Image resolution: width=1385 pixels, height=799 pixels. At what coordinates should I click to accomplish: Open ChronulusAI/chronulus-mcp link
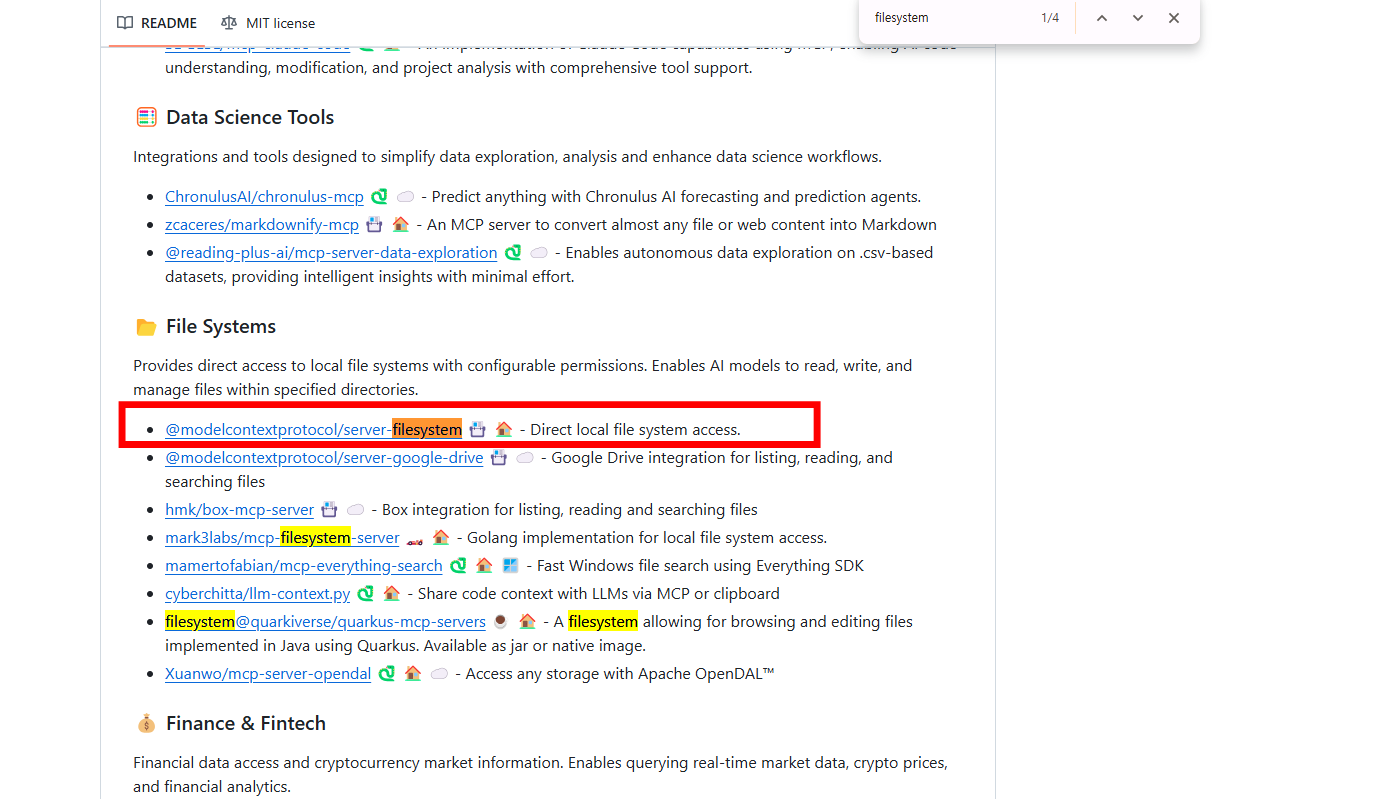click(264, 197)
